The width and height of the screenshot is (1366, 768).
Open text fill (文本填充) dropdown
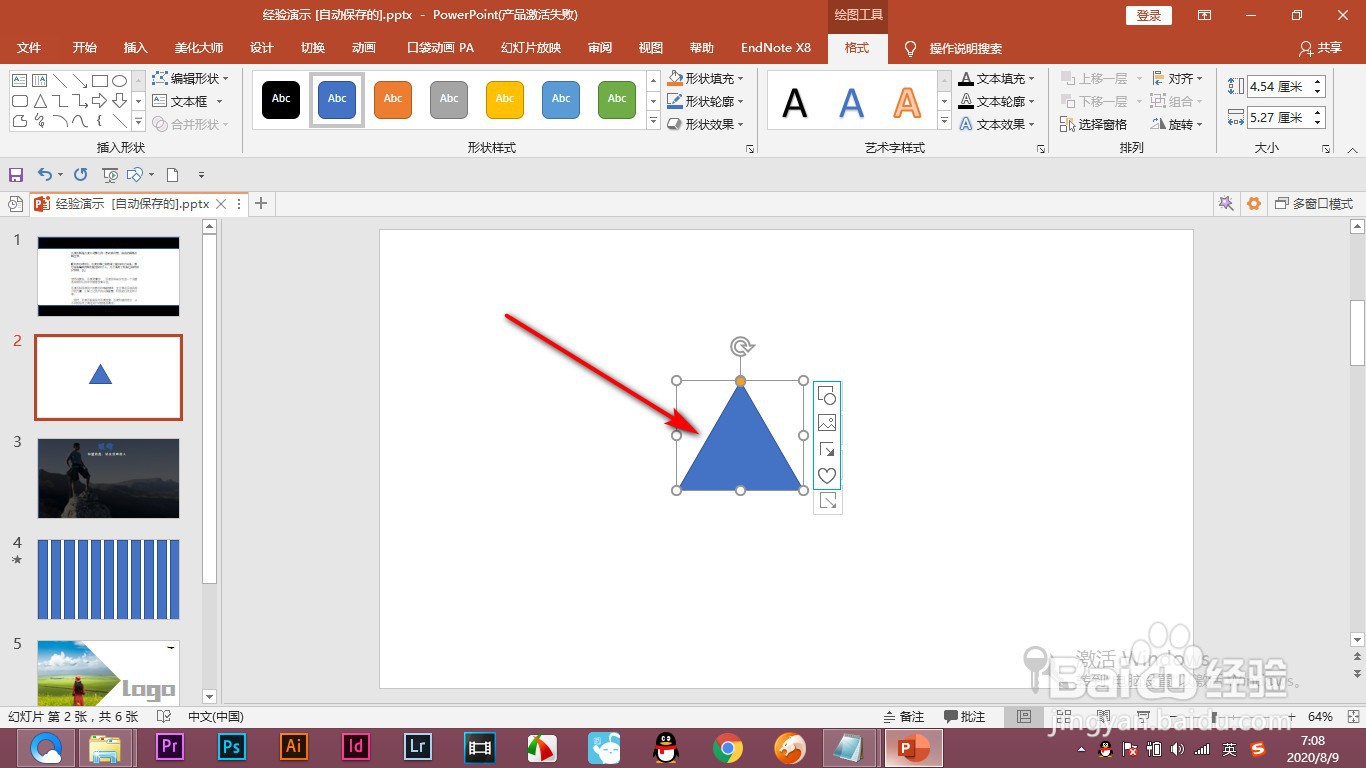pos(997,78)
